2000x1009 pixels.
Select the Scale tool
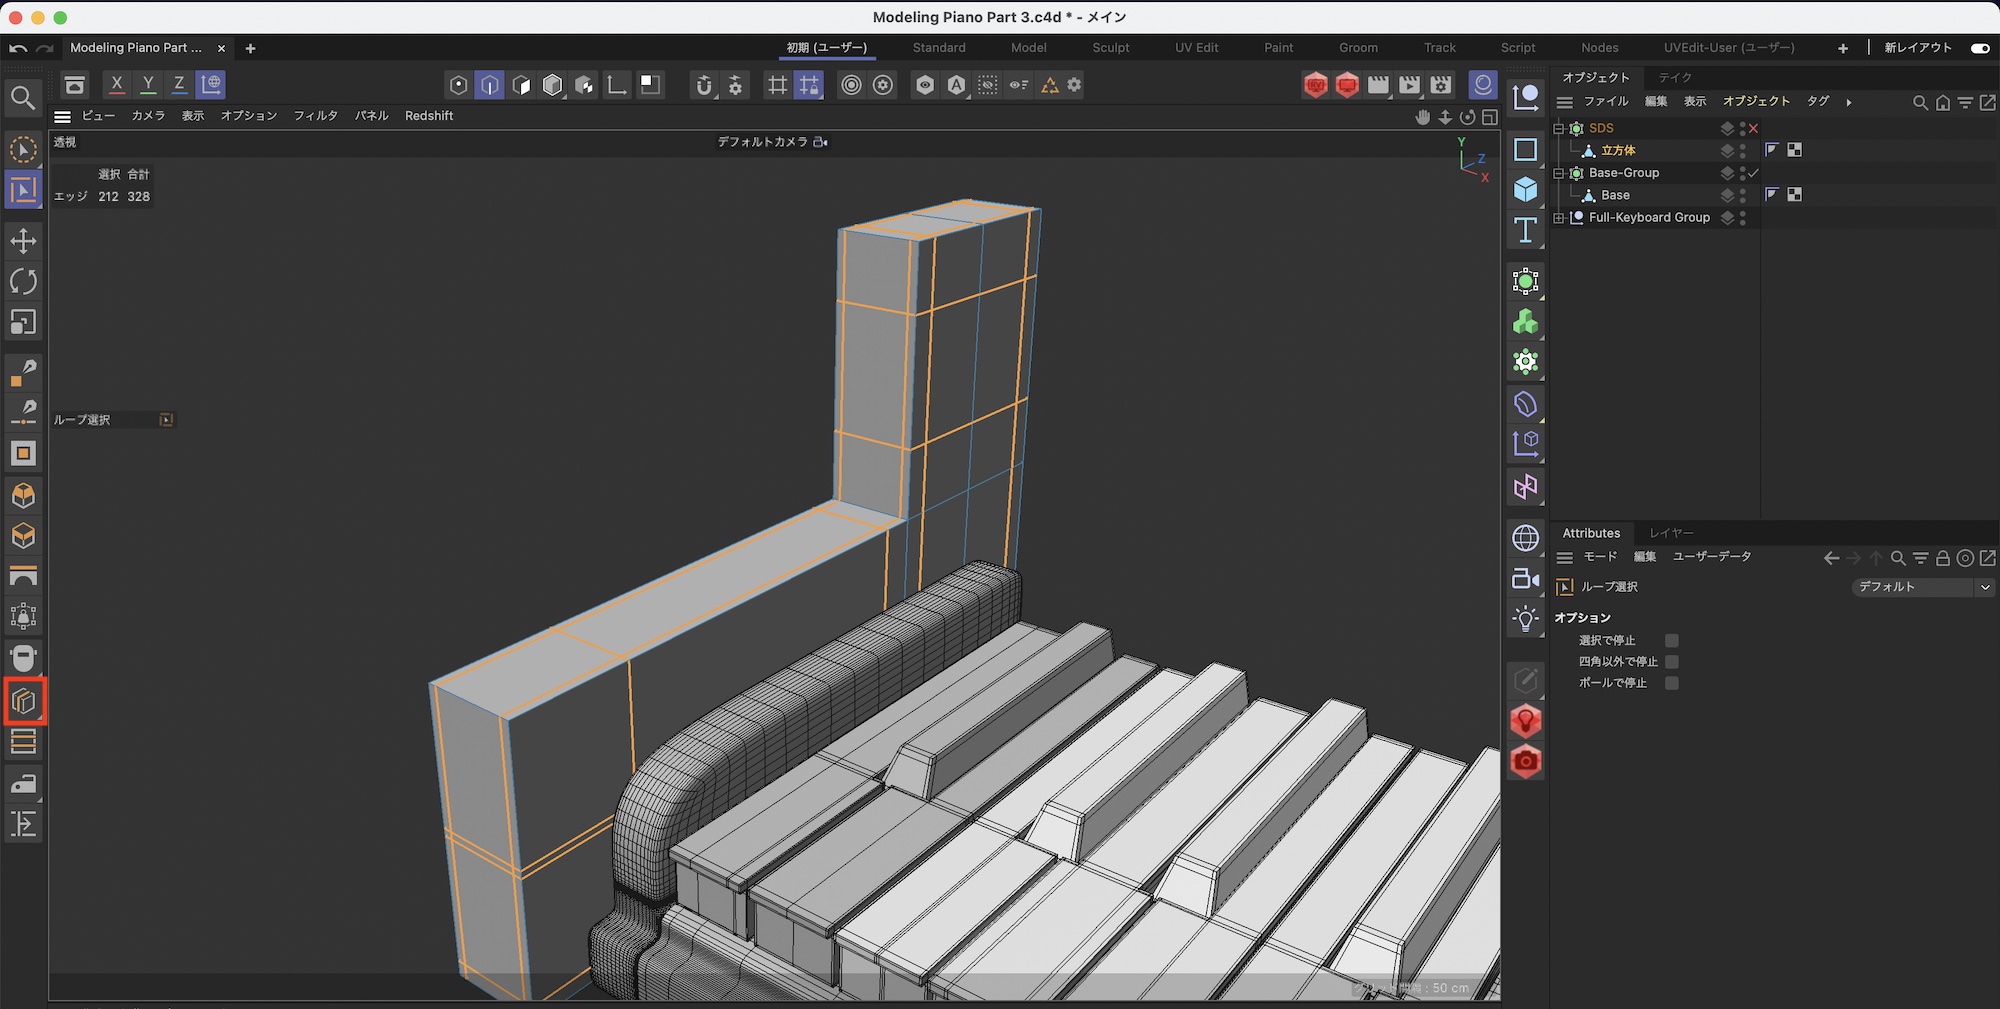point(23,322)
